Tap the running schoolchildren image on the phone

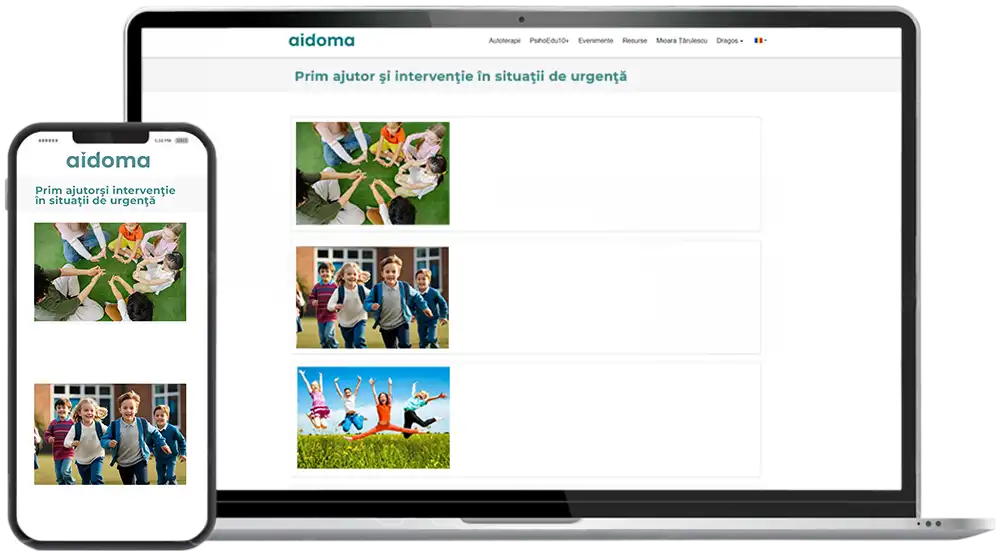110,434
